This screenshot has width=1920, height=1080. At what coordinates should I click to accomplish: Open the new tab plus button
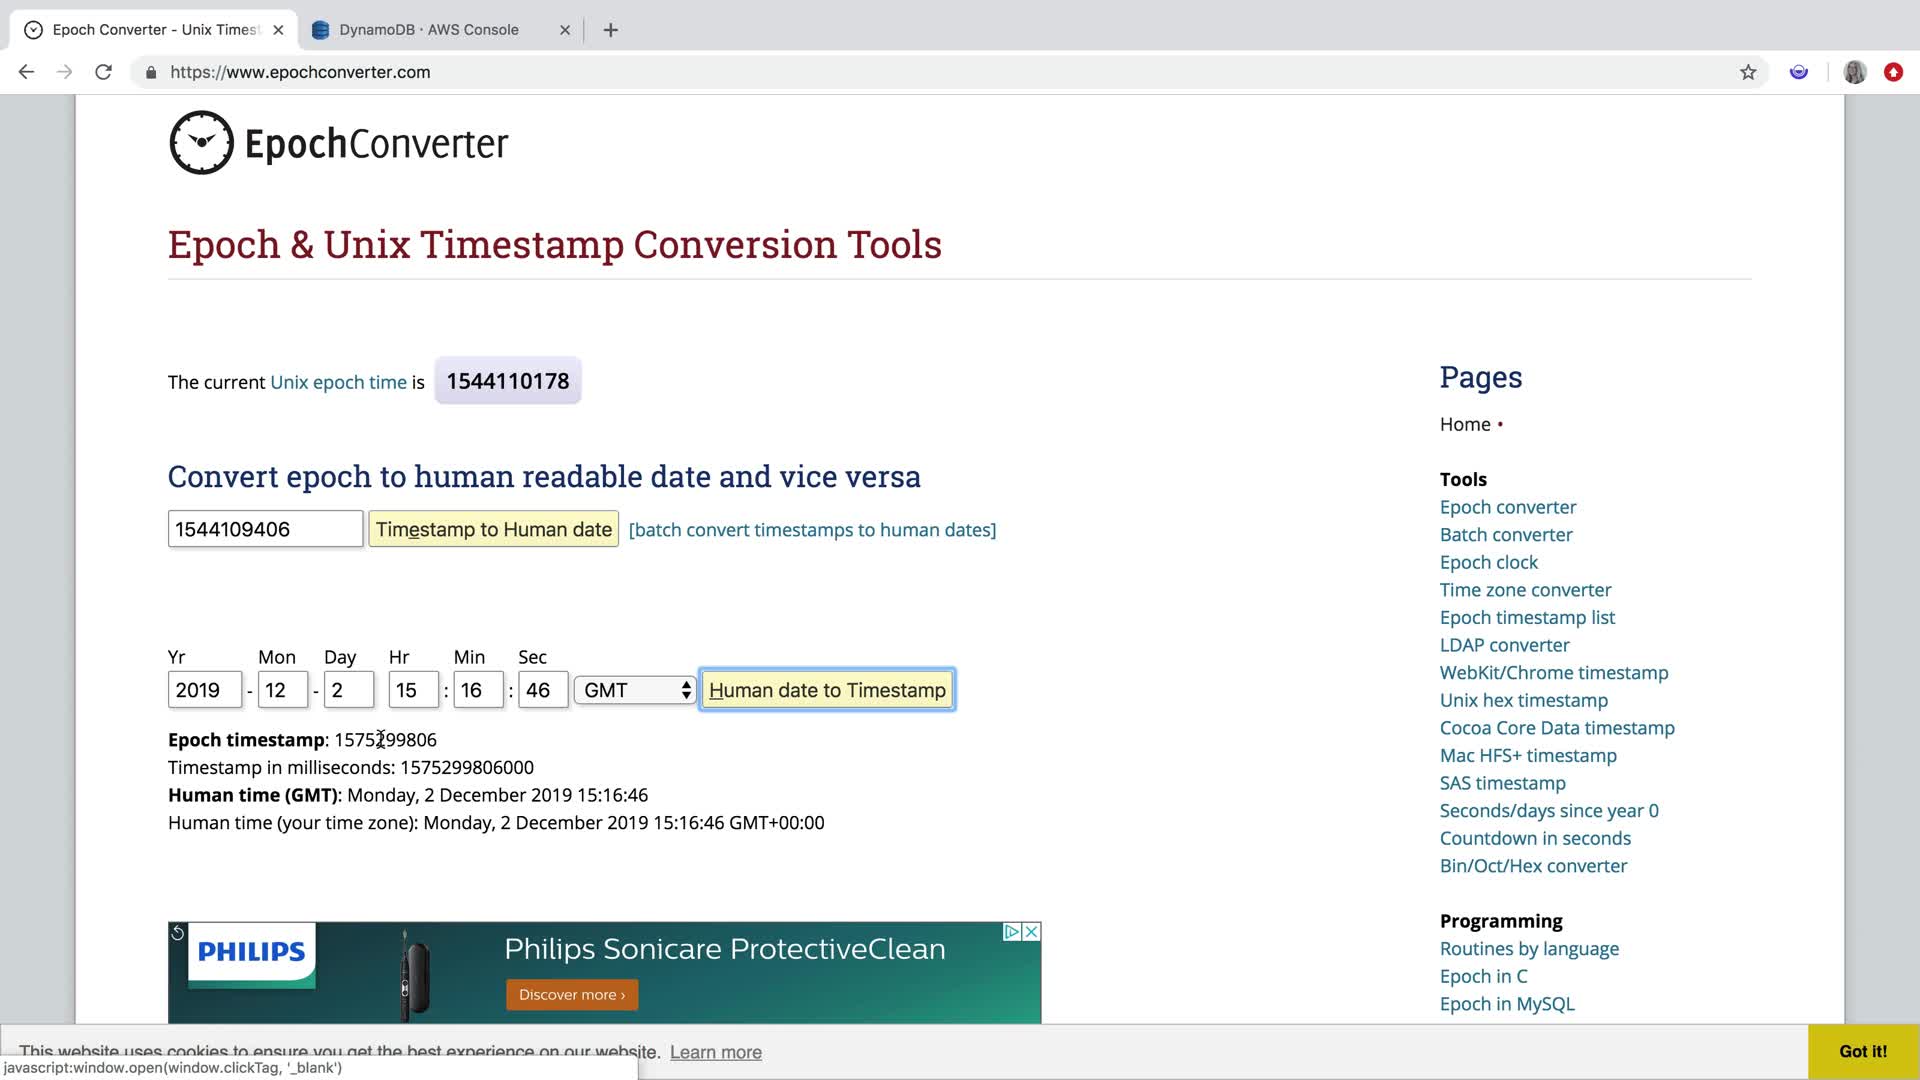coord(610,30)
